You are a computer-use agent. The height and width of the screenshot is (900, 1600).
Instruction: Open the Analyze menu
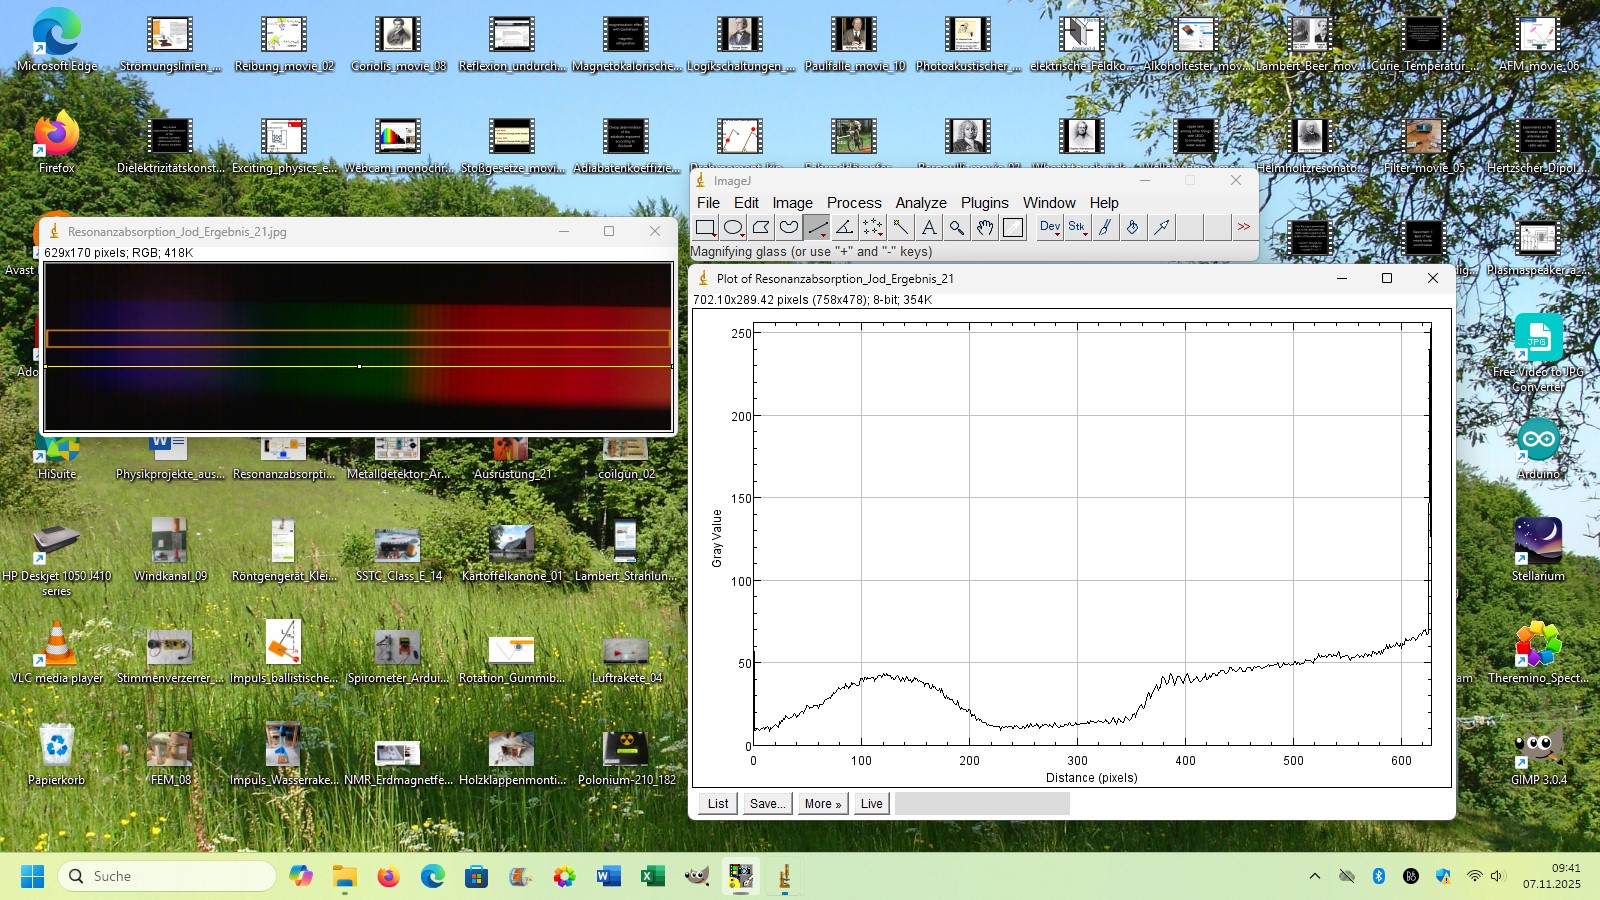pos(920,203)
